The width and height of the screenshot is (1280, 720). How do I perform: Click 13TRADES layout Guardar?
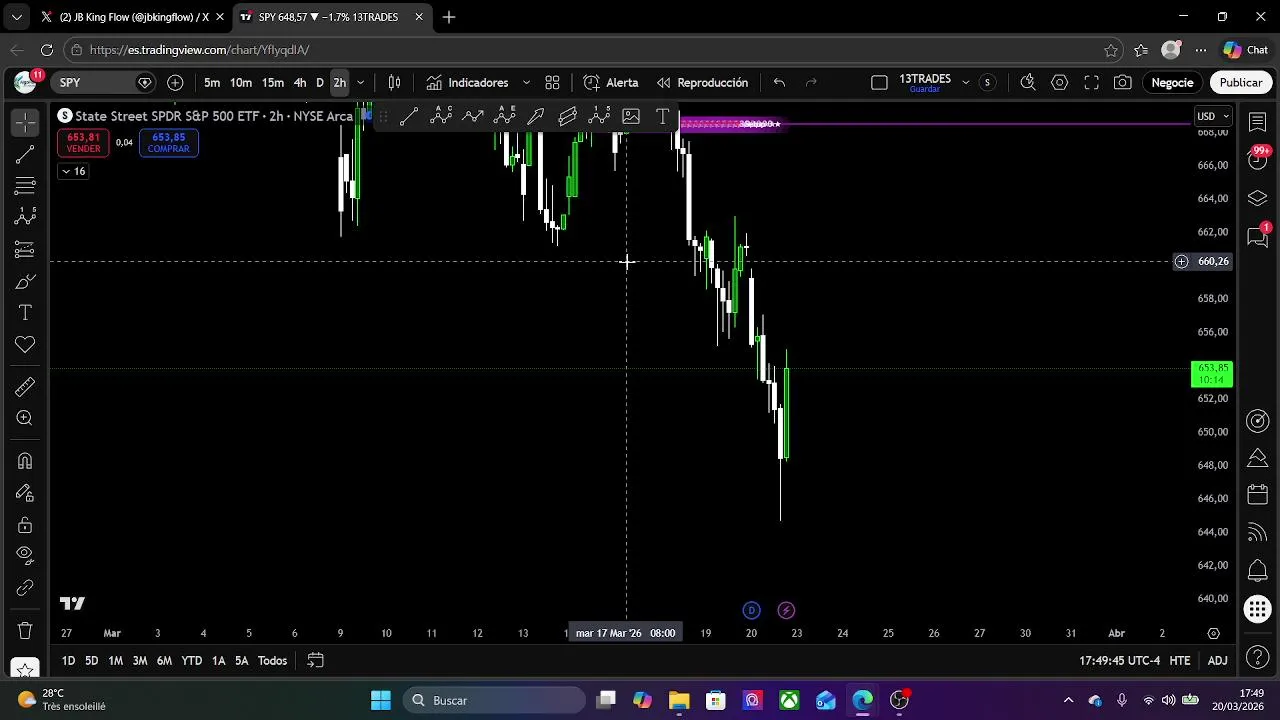click(x=925, y=83)
